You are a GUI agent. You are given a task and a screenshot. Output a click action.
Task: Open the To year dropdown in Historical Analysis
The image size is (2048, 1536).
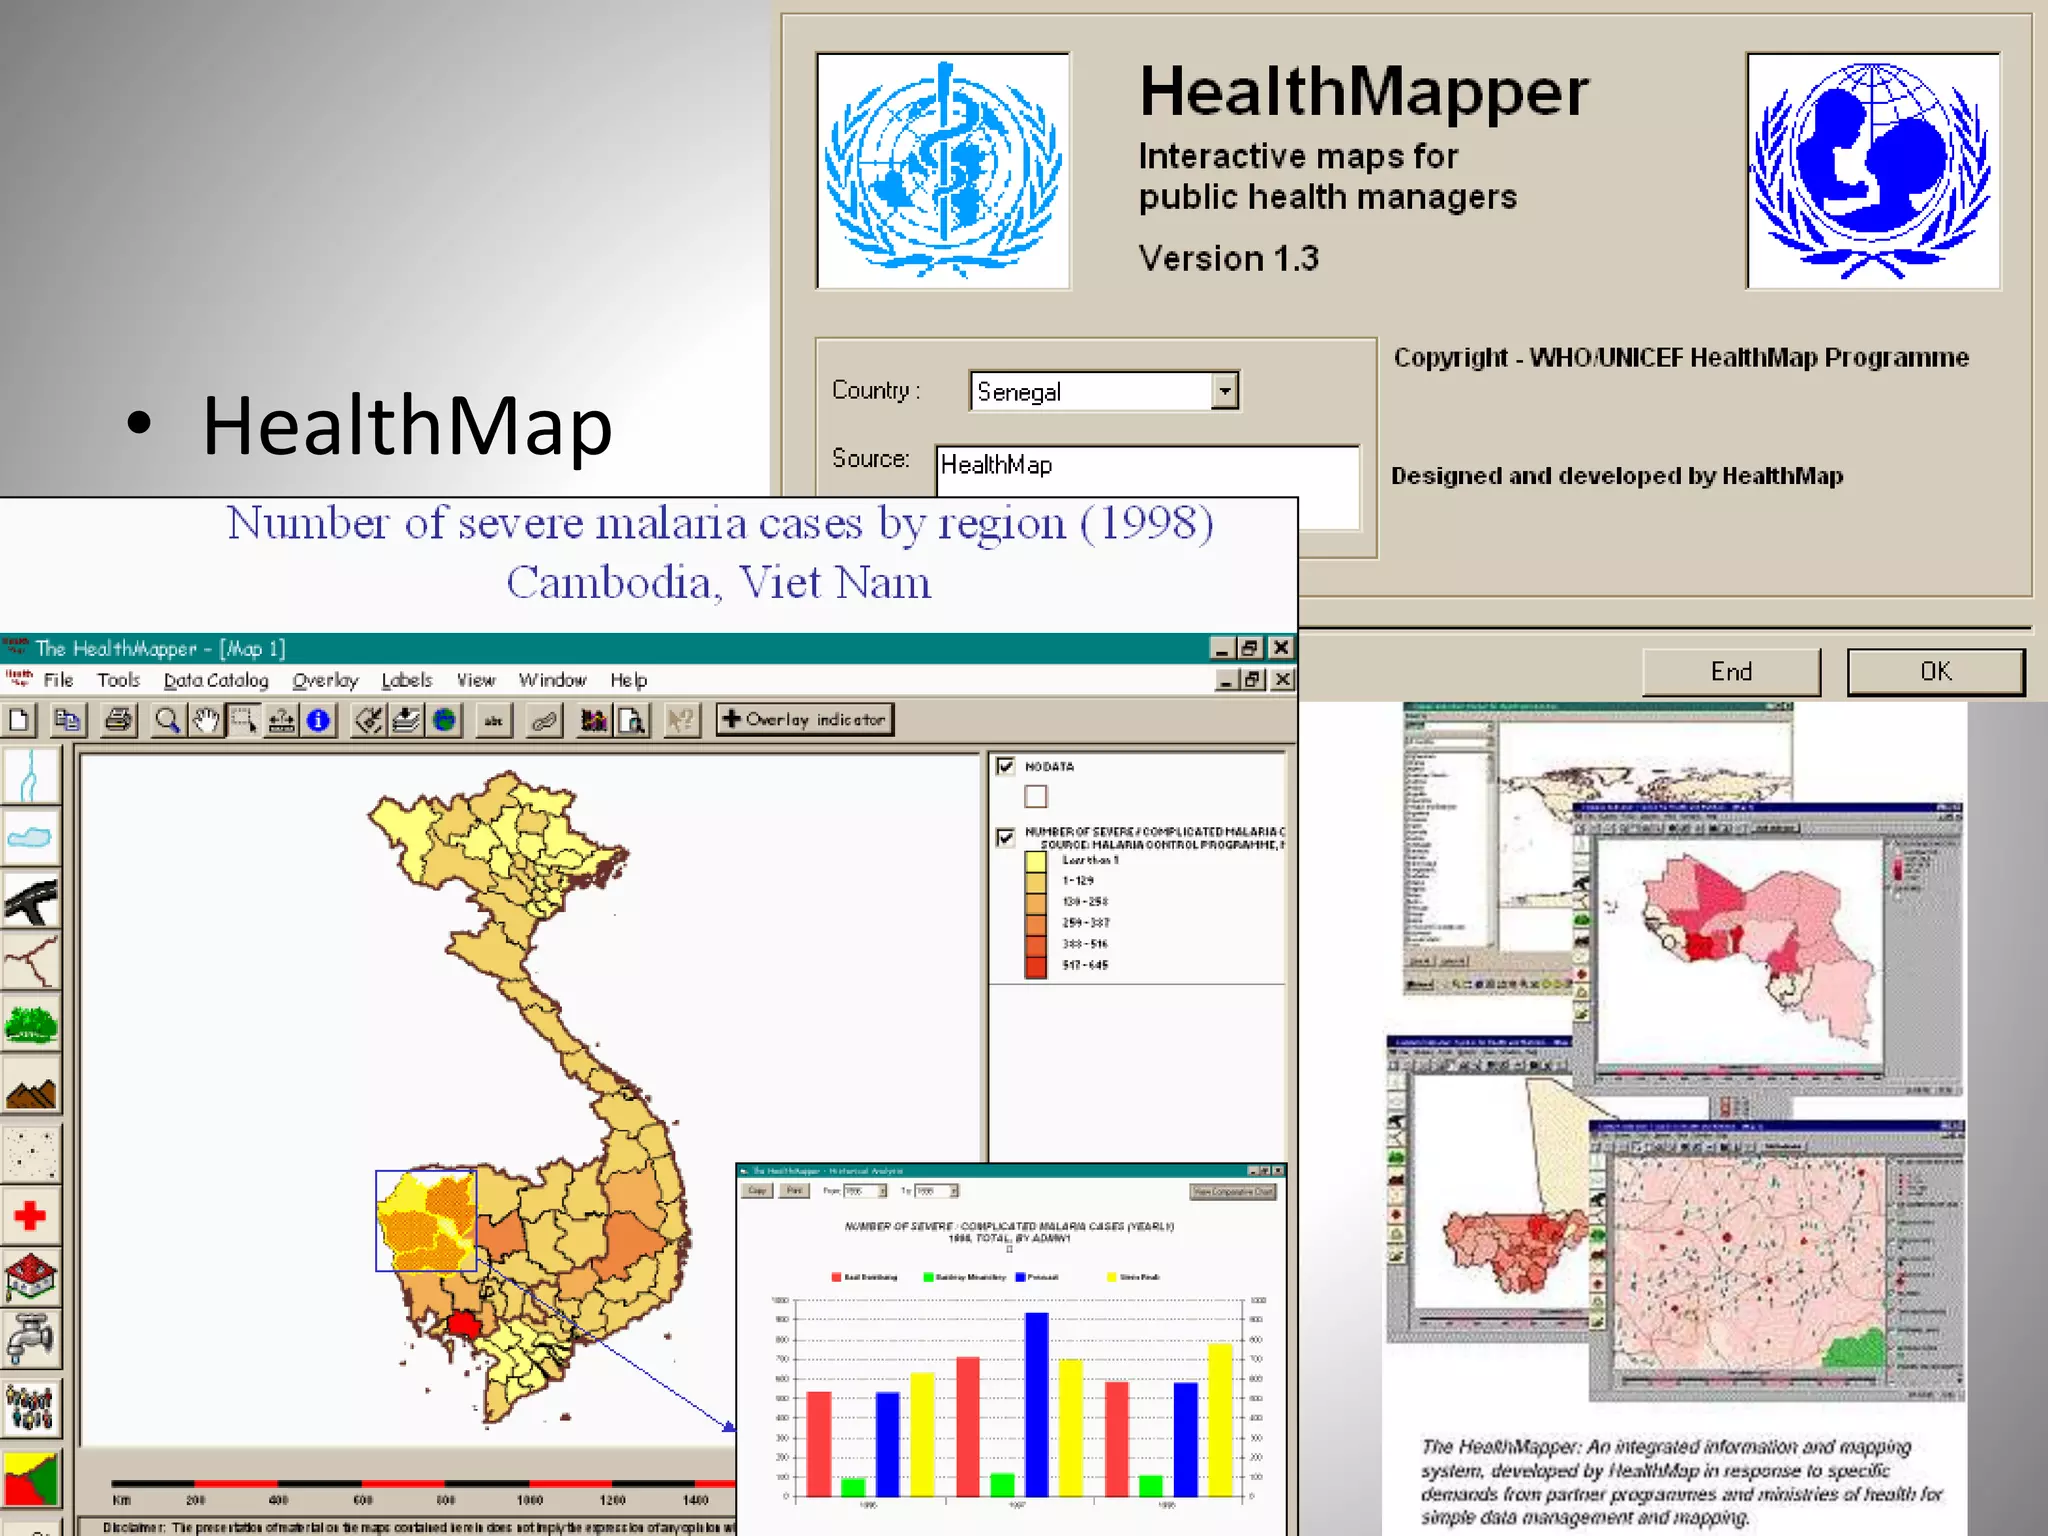click(x=954, y=1191)
